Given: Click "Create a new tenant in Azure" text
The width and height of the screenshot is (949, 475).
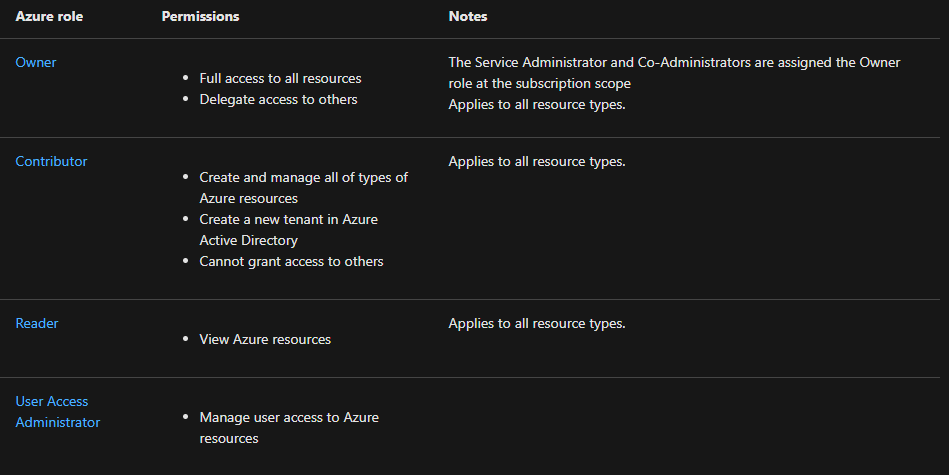Looking at the screenshot, I should (x=288, y=219).
